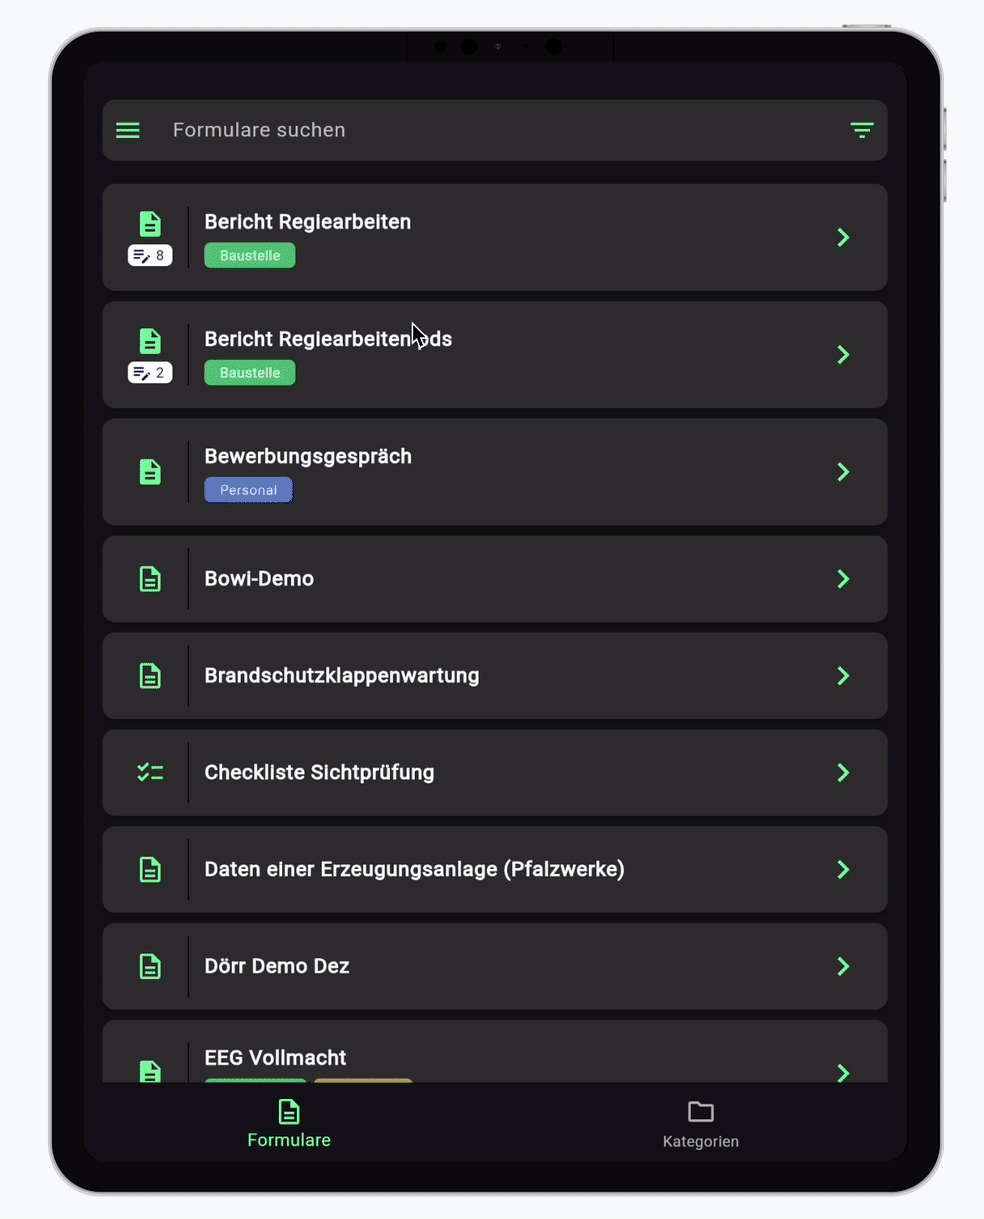Open the hamburger menu
This screenshot has width=984, height=1219.
click(128, 130)
